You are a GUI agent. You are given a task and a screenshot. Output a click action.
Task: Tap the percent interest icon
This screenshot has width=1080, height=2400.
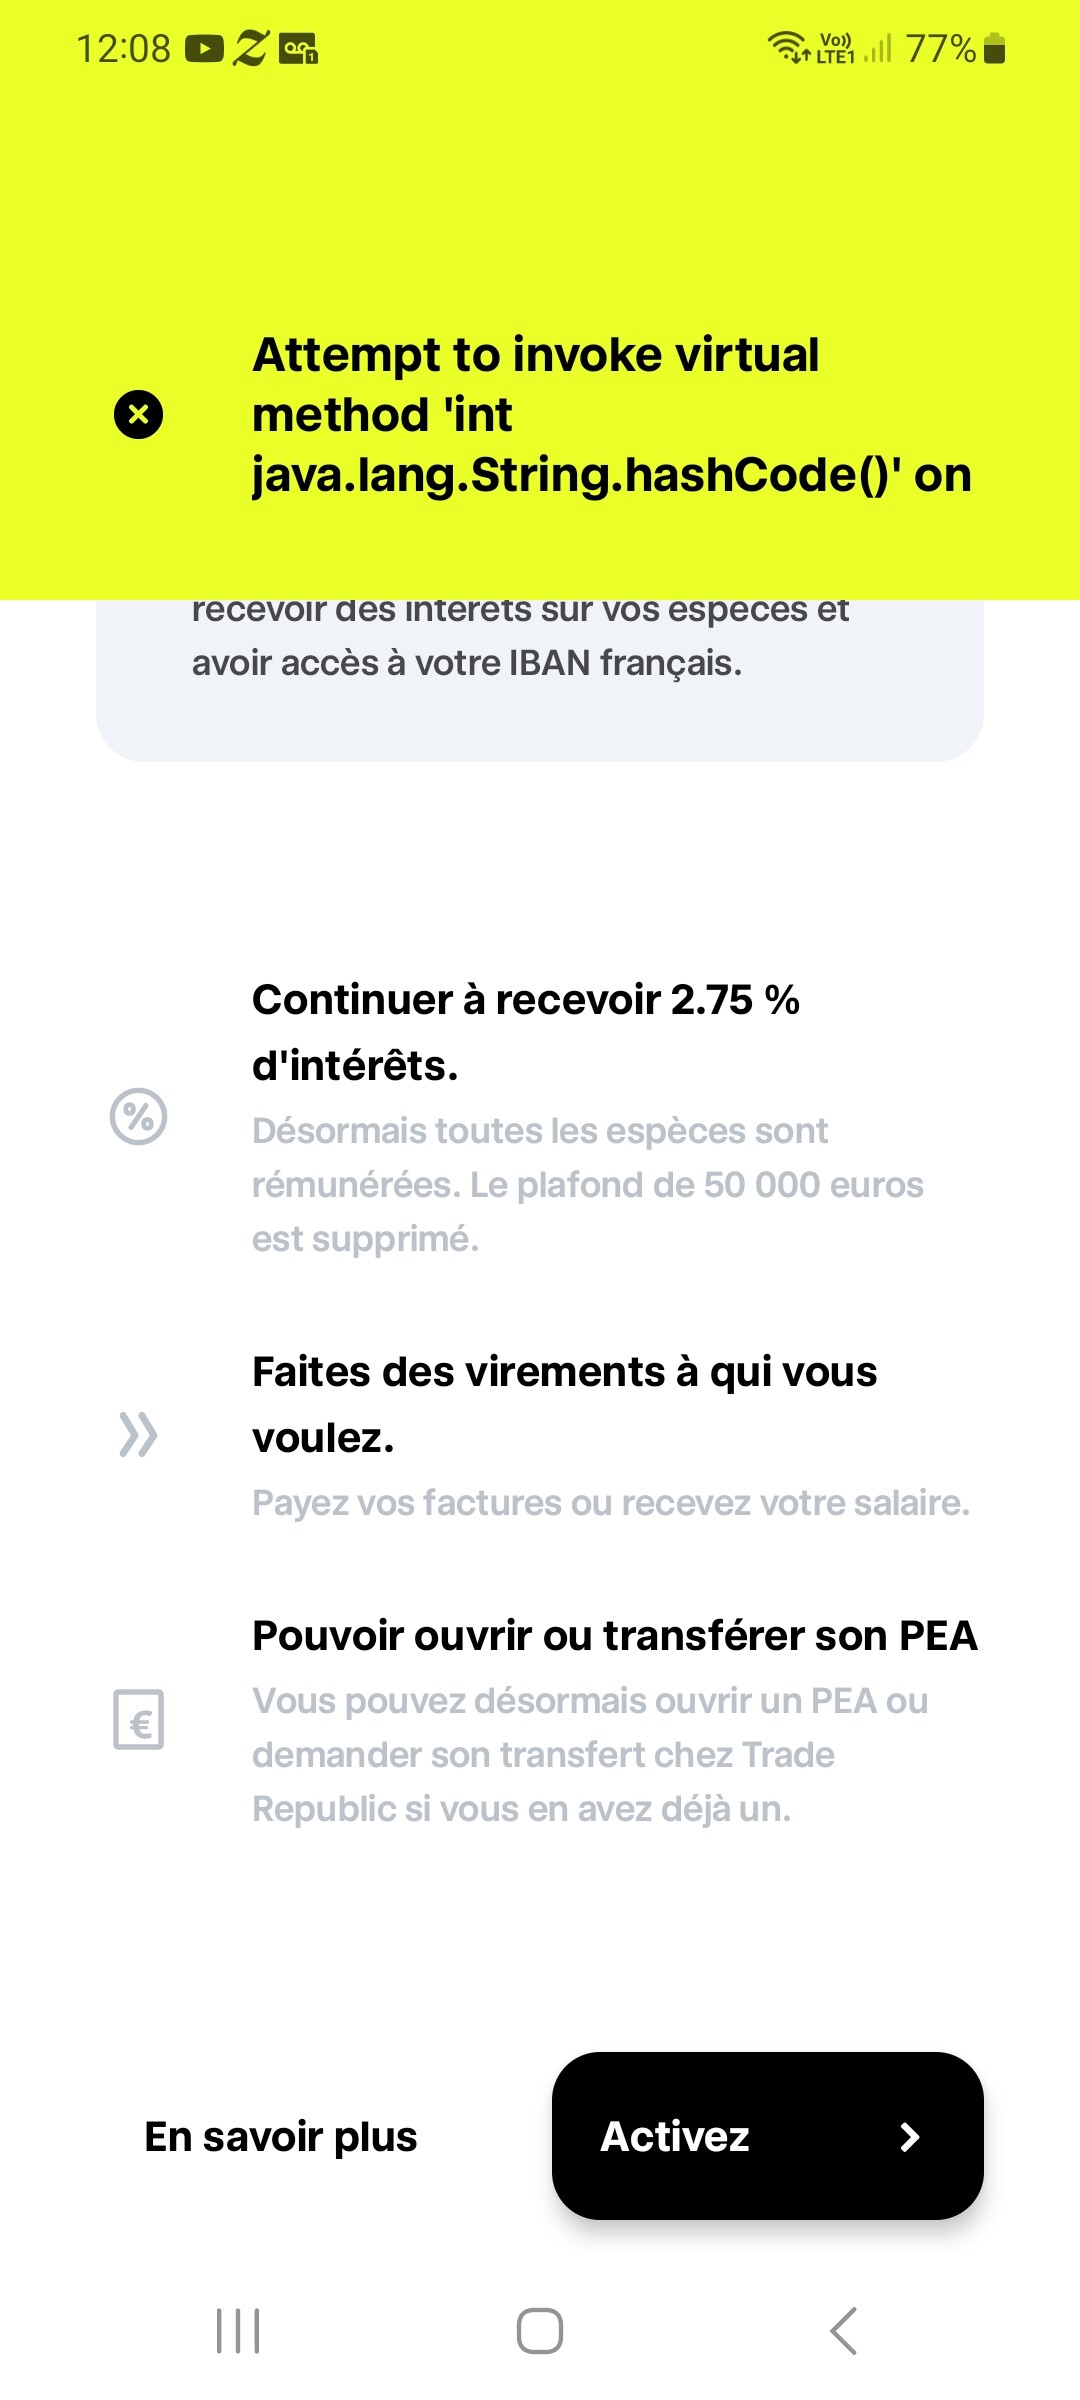tap(138, 1117)
